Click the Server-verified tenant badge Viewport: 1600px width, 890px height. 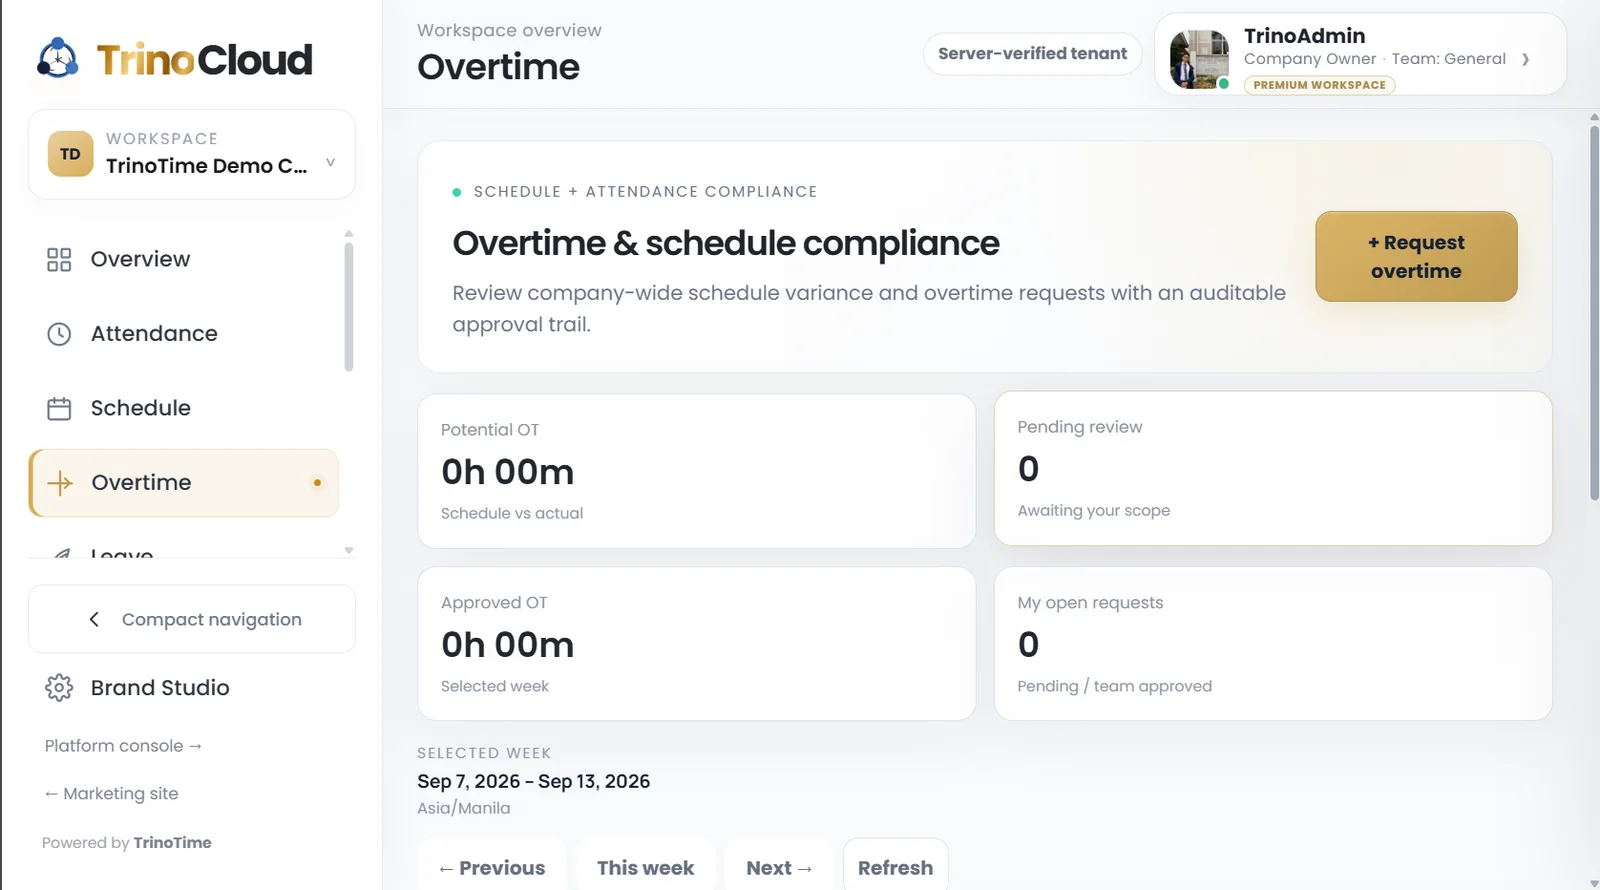(x=1032, y=54)
